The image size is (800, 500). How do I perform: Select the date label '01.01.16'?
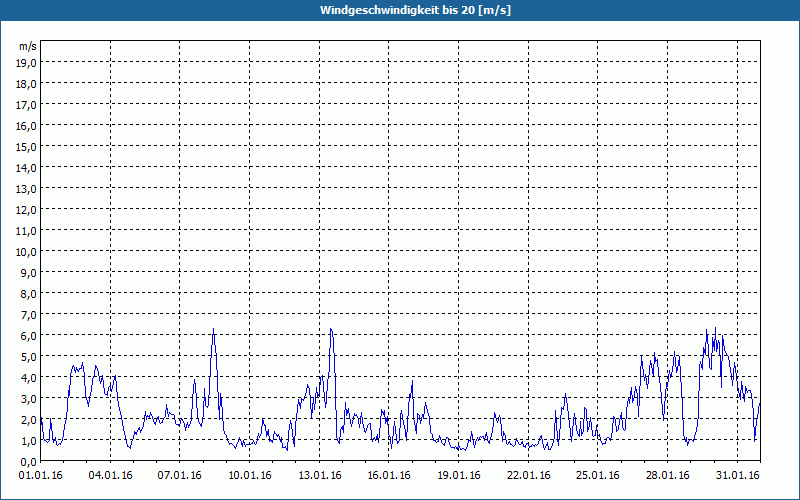(40, 476)
